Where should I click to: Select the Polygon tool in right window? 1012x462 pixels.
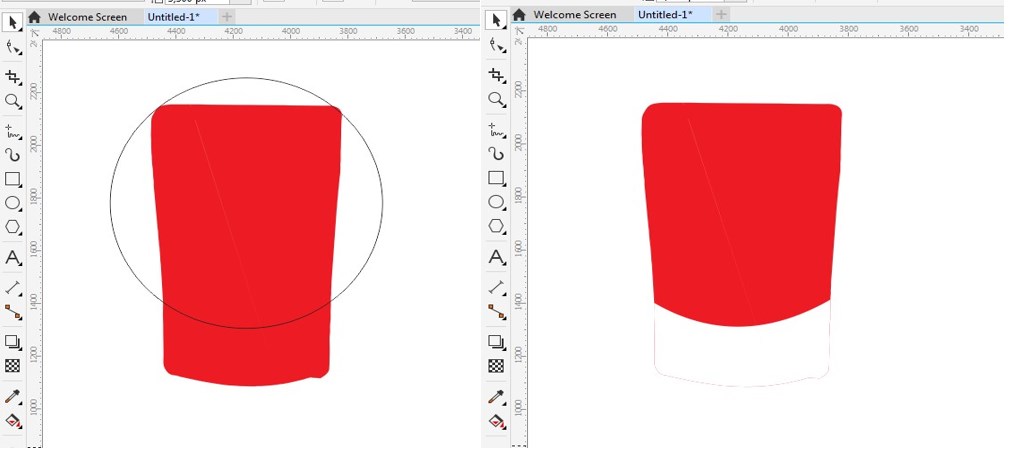click(x=496, y=226)
